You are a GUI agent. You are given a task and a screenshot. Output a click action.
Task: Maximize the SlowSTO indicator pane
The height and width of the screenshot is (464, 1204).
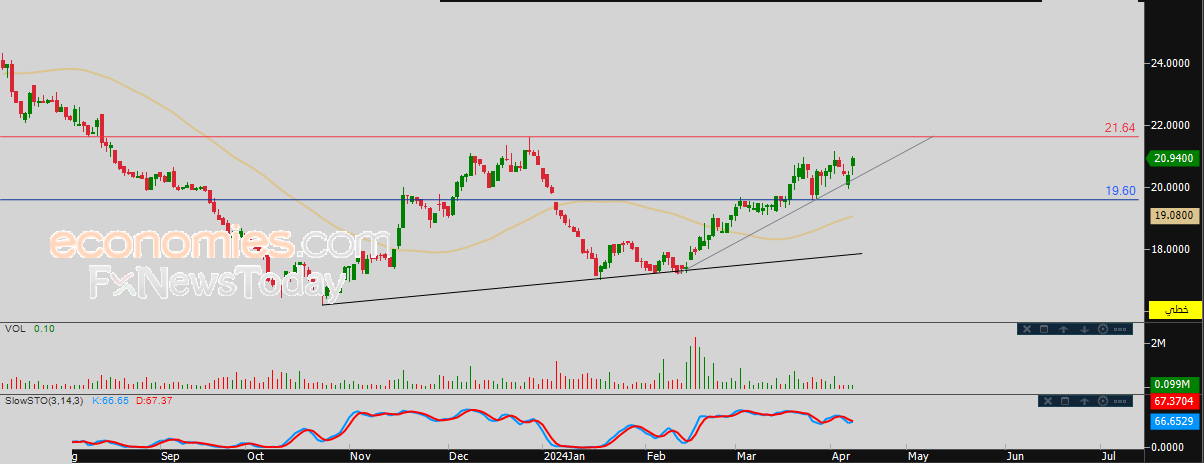click(1065, 401)
